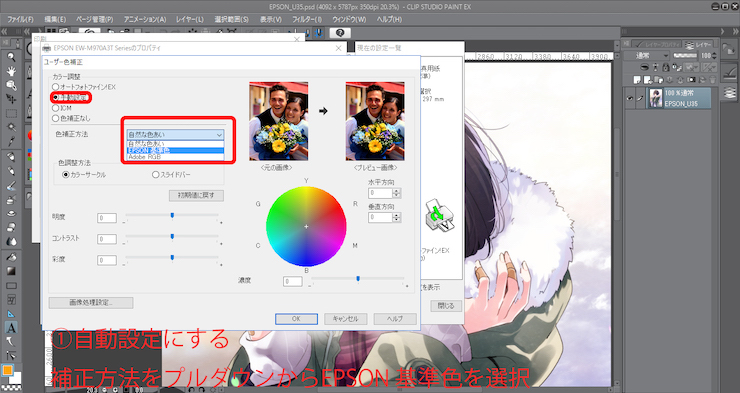Select the Pencil tool
740x393 pixels.
pos(11,171)
